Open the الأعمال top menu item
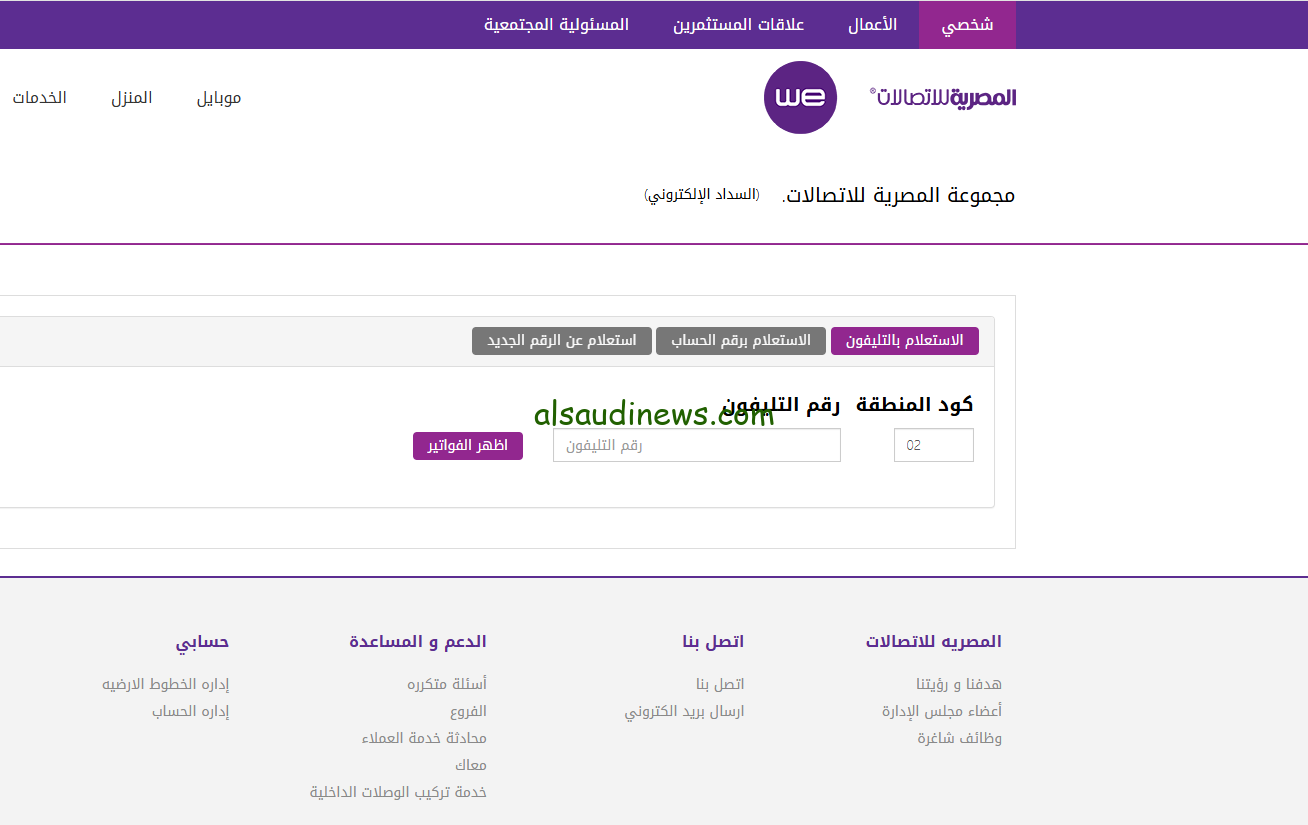 click(872, 25)
